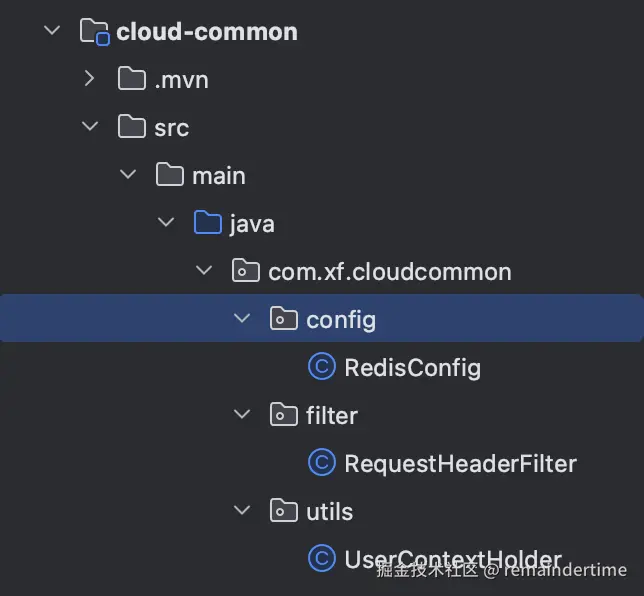Screen dimensions: 644x596
Task: Select the utils package label
Action: point(330,511)
